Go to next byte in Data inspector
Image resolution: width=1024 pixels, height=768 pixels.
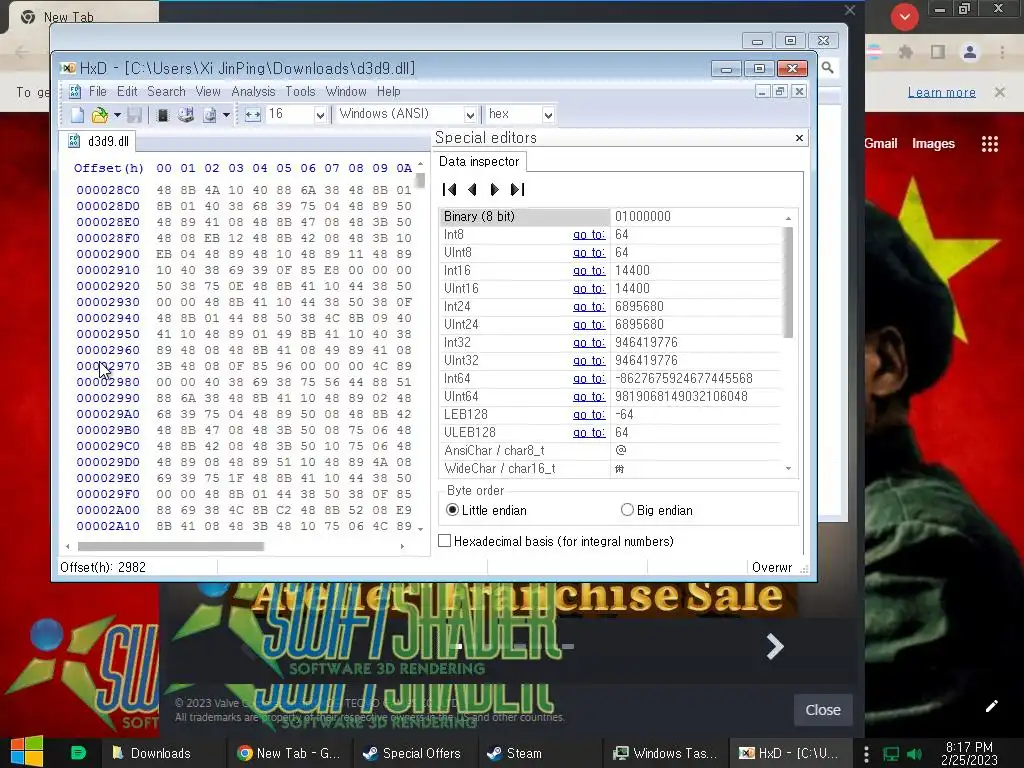pyautogui.click(x=494, y=189)
